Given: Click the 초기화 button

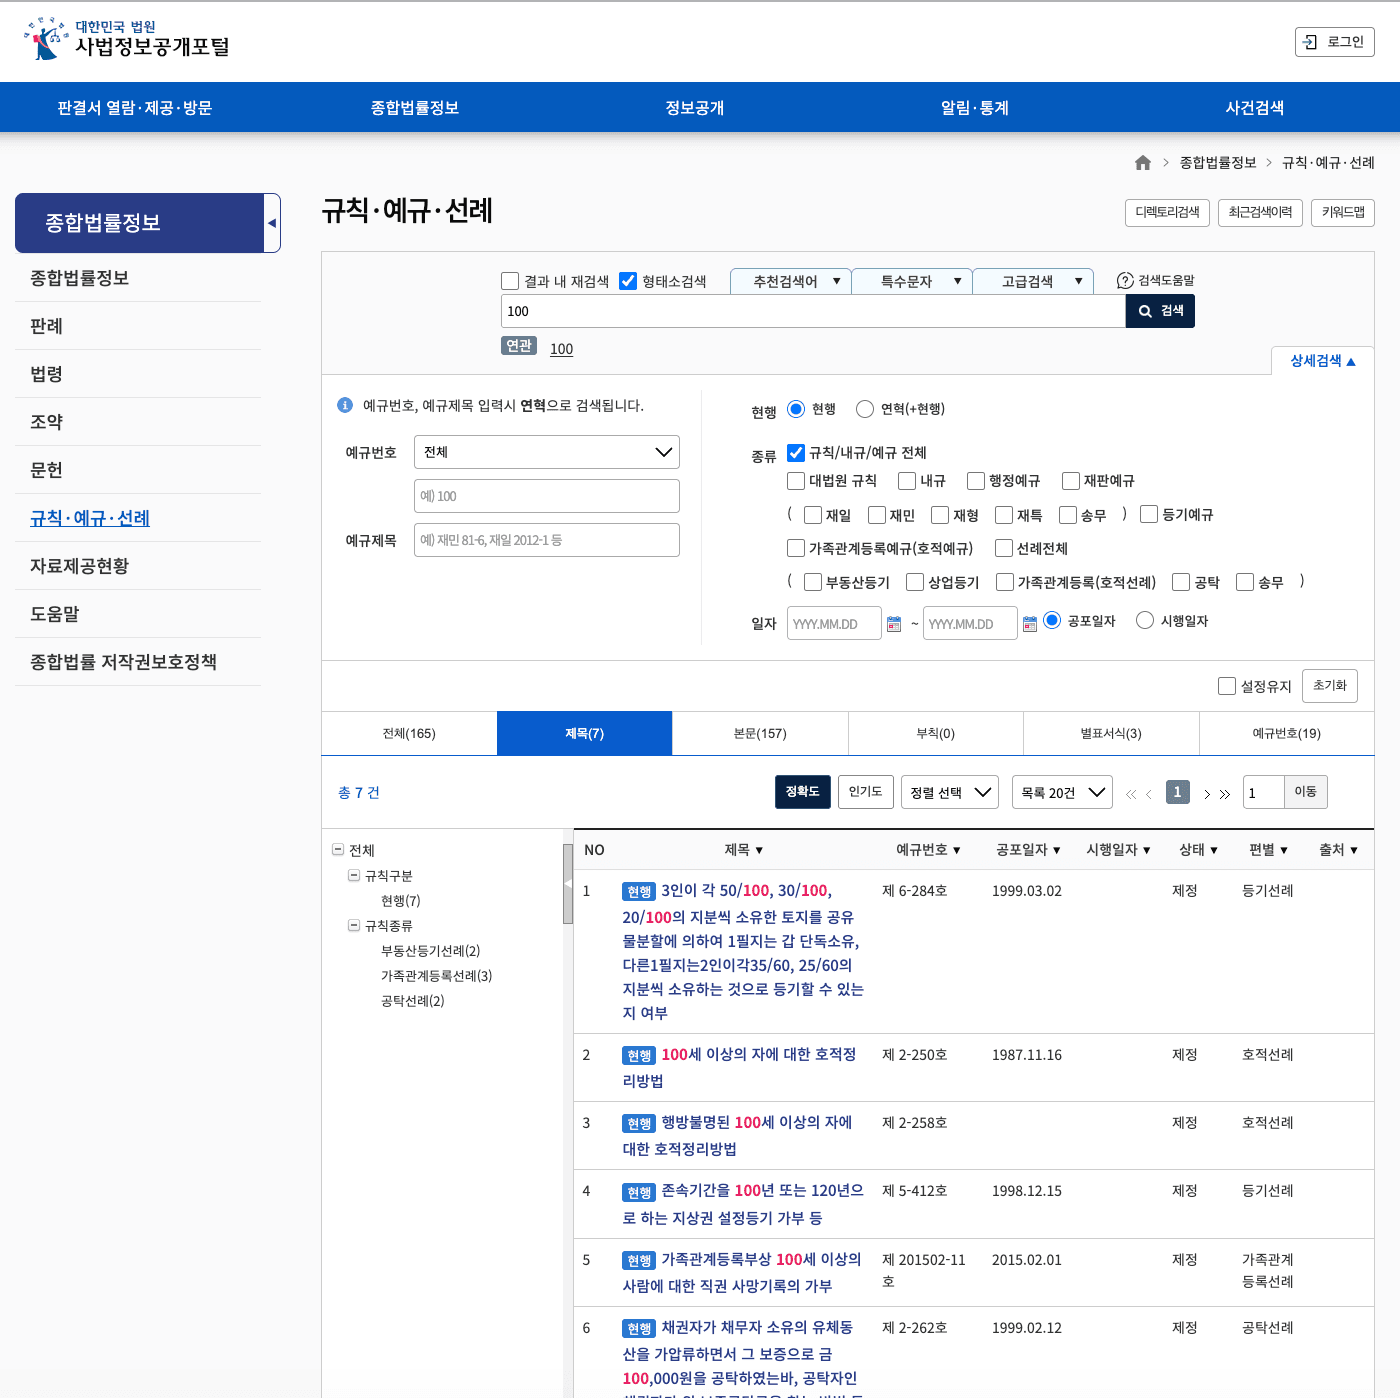Looking at the screenshot, I should tap(1330, 686).
